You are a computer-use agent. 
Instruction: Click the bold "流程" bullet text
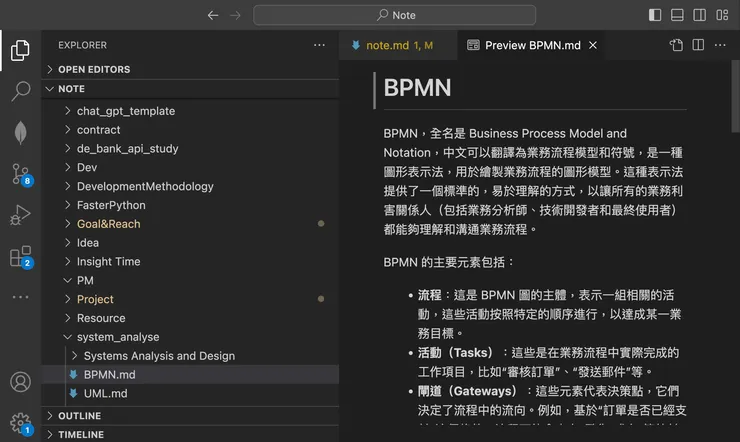click(x=429, y=295)
